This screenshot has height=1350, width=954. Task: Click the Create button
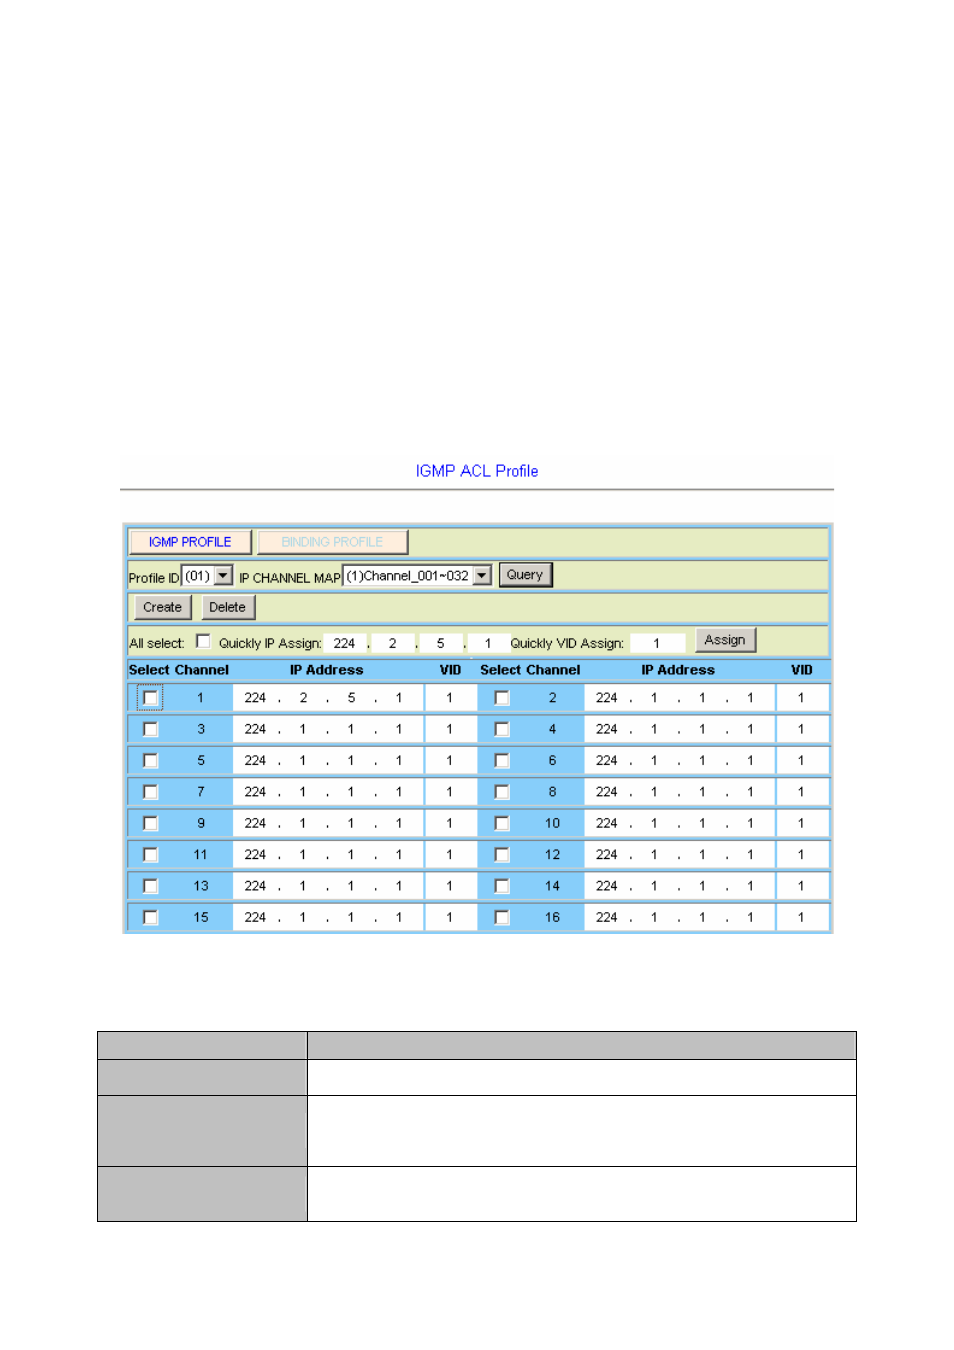pyautogui.click(x=162, y=607)
